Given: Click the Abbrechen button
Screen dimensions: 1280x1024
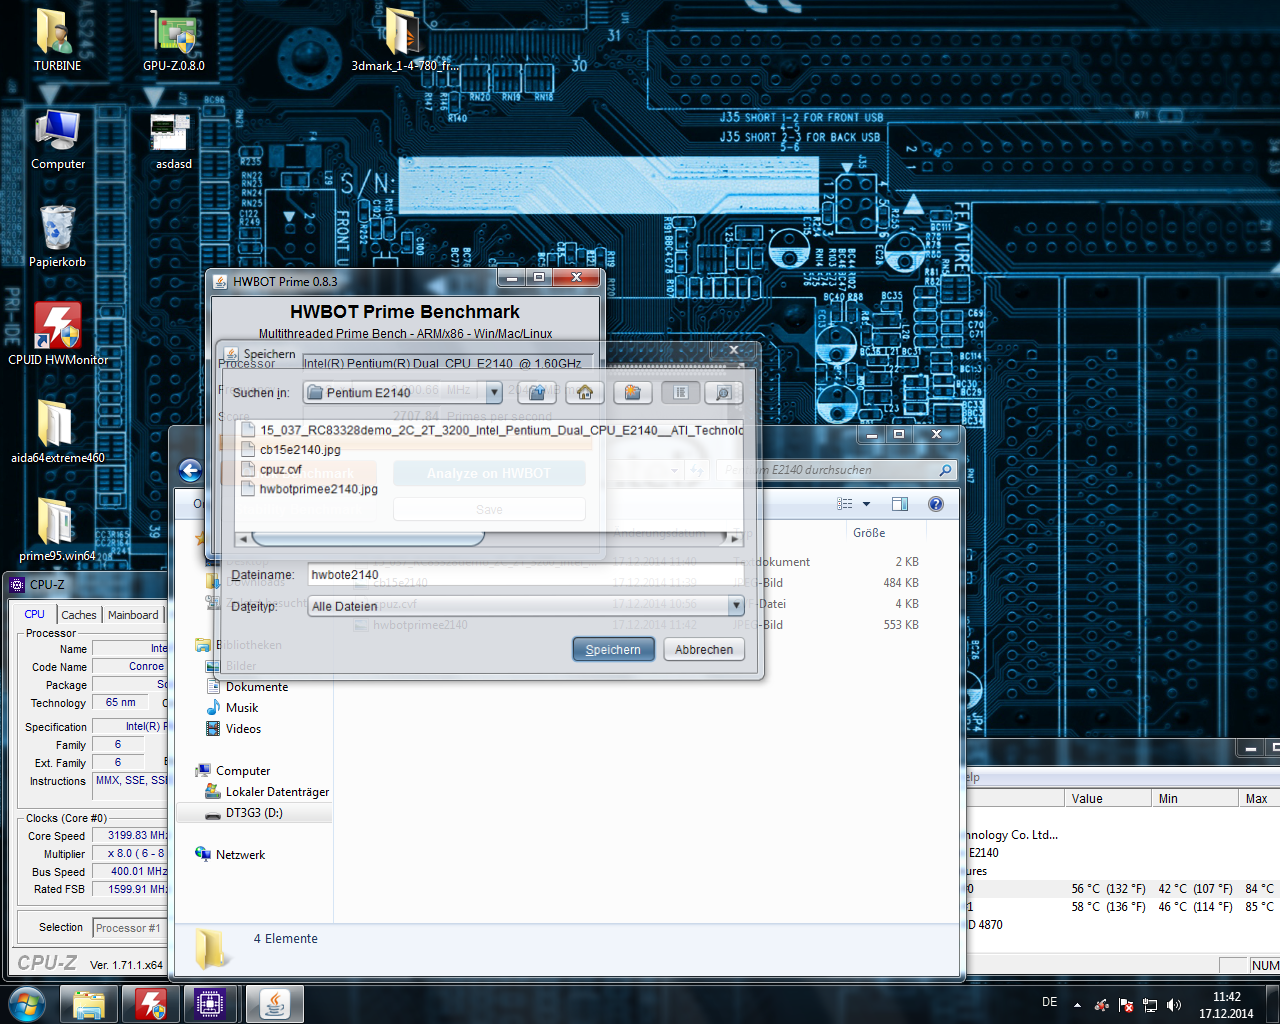Looking at the screenshot, I should 704,649.
